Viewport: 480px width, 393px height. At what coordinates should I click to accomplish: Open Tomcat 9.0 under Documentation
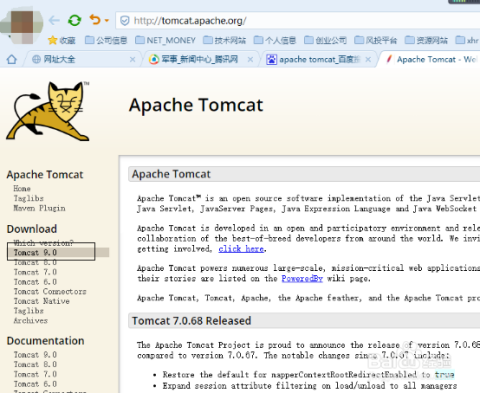point(35,355)
